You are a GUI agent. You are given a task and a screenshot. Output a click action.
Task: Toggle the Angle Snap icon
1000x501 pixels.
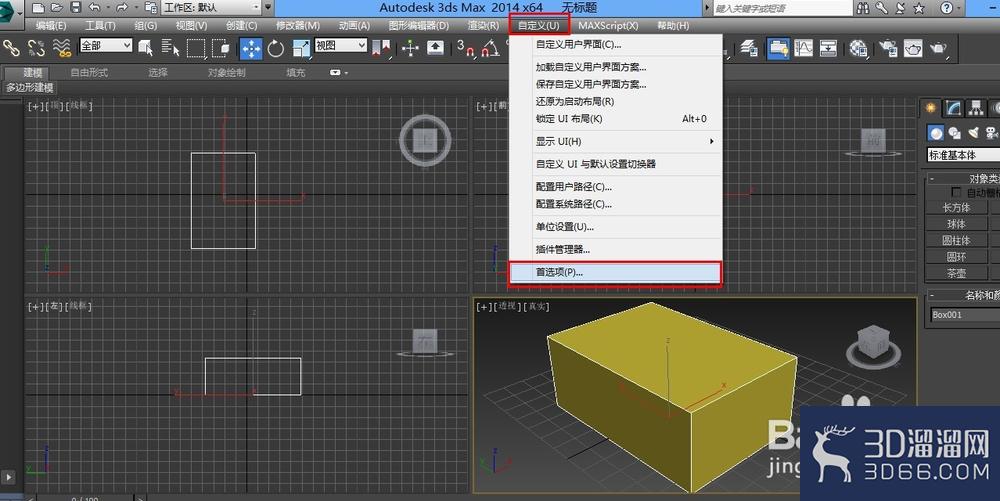[490, 48]
